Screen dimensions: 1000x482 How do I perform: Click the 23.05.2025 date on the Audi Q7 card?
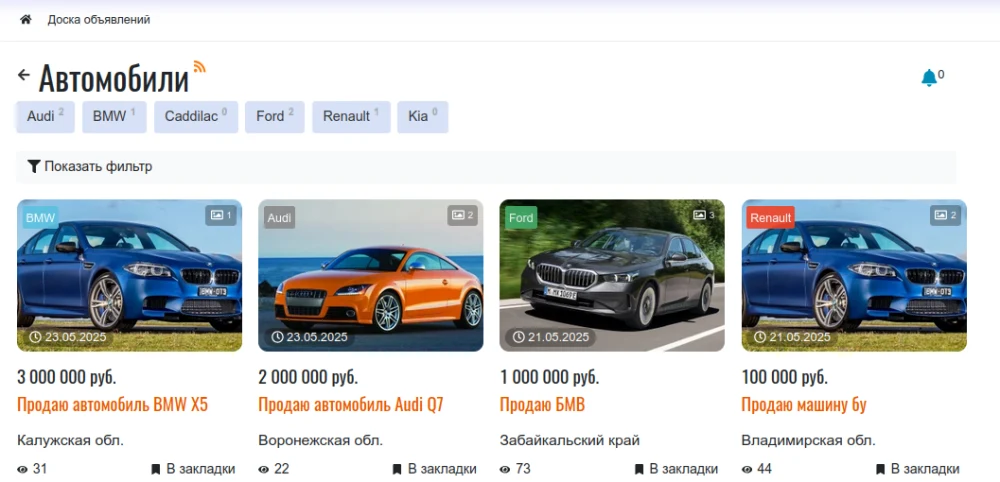point(309,337)
